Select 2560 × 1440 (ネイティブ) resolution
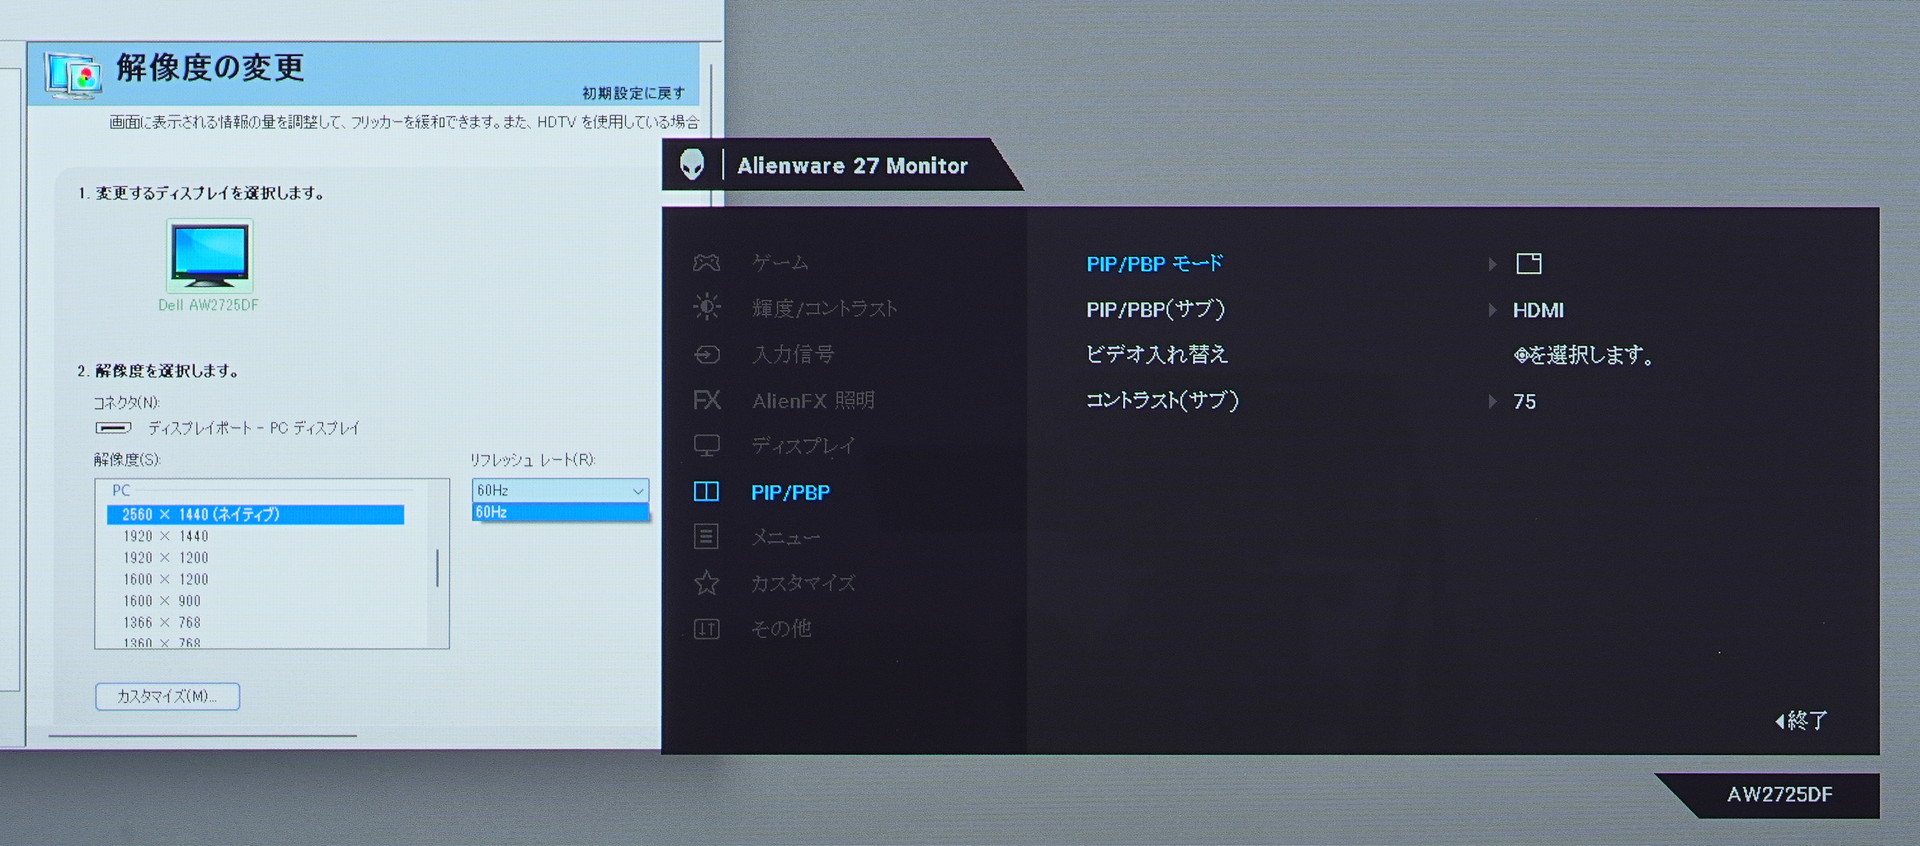The height and width of the screenshot is (846, 1920). click(x=255, y=514)
